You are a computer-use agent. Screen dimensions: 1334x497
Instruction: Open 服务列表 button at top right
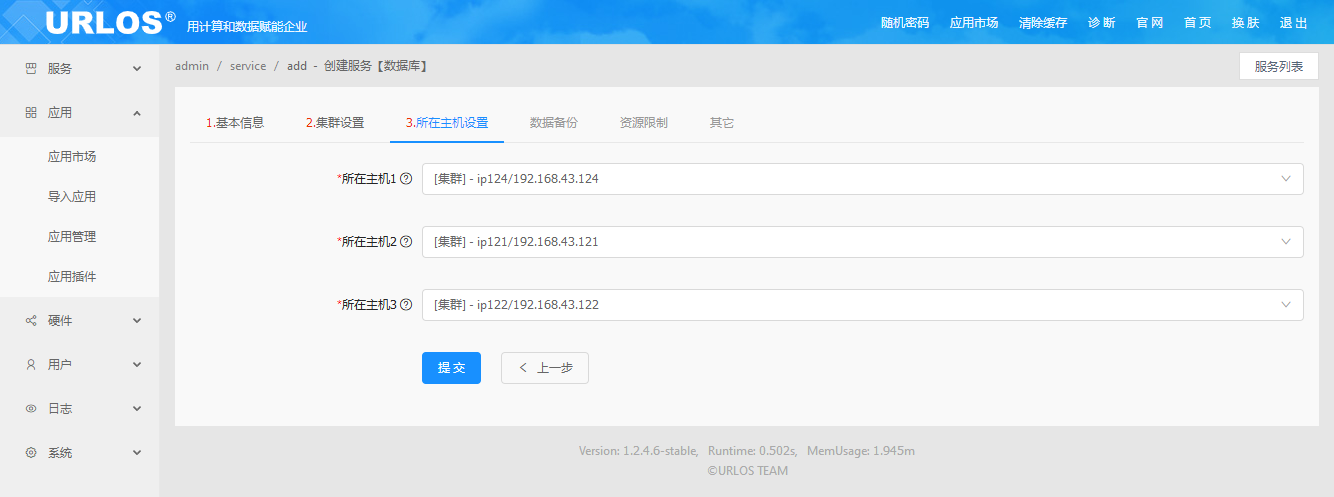[x=1278, y=67]
